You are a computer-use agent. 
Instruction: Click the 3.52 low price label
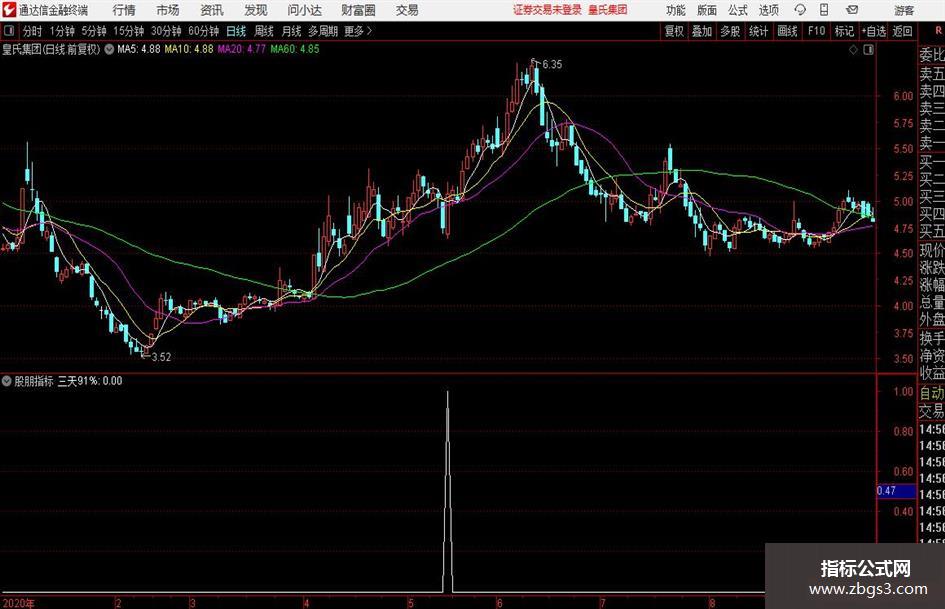click(x=161, y=357)
